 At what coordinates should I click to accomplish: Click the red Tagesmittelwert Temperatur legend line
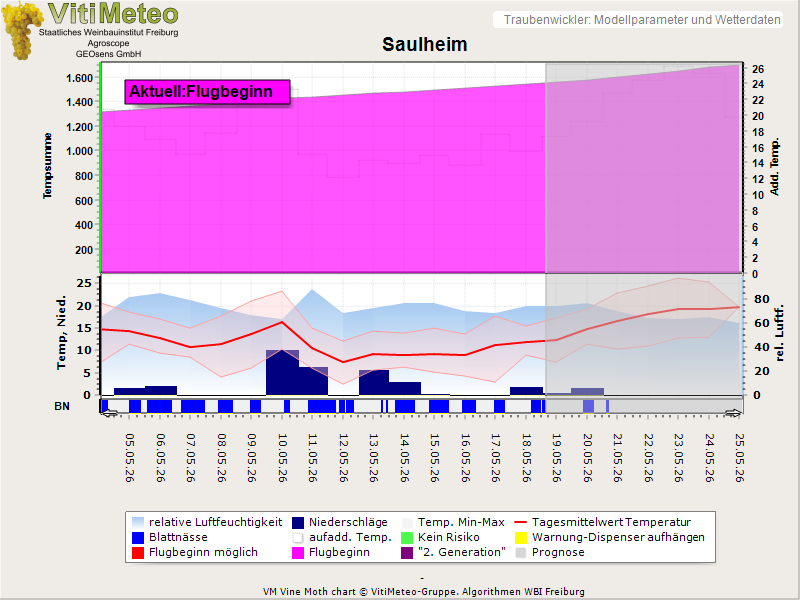point(520,522)
